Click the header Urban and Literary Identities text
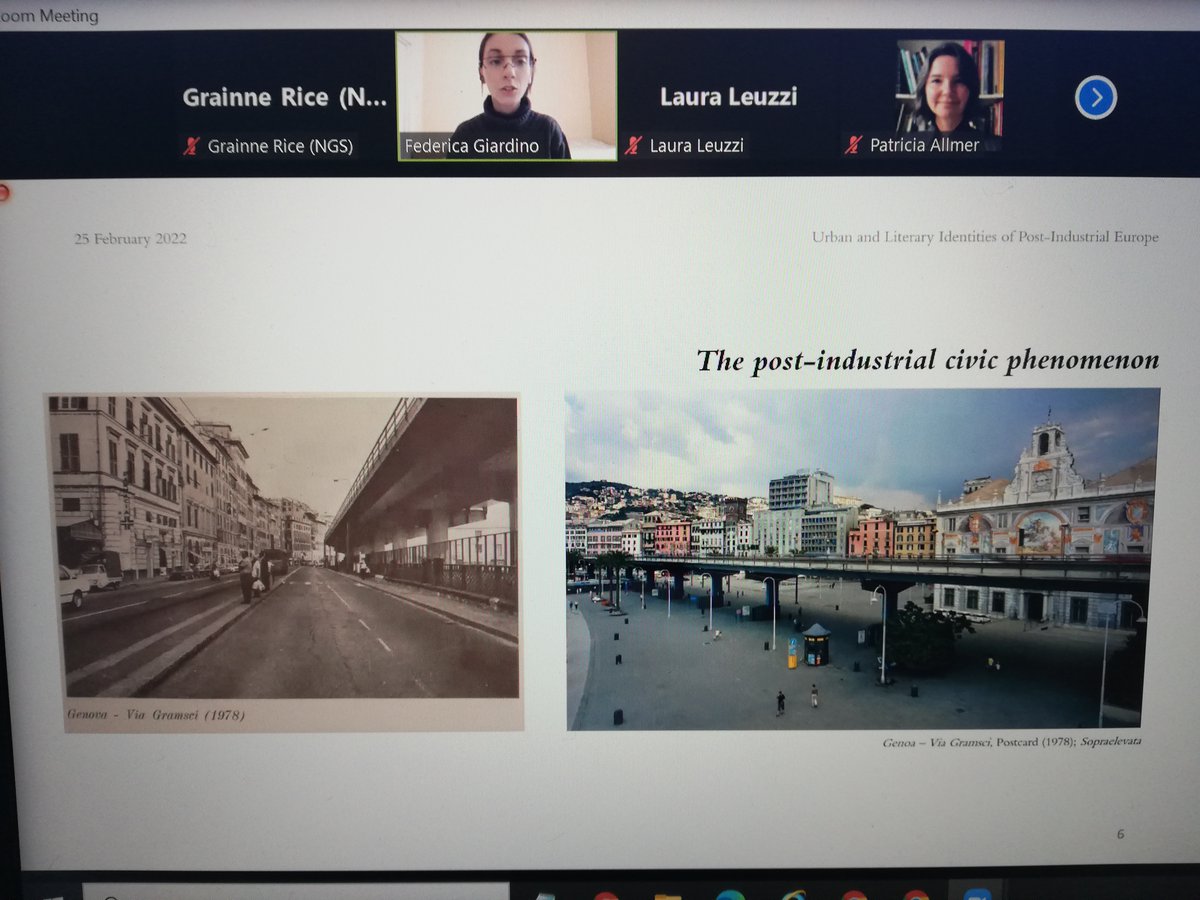Image resolution: width=1200 pixels, height=900 pixels. [985, 237]
